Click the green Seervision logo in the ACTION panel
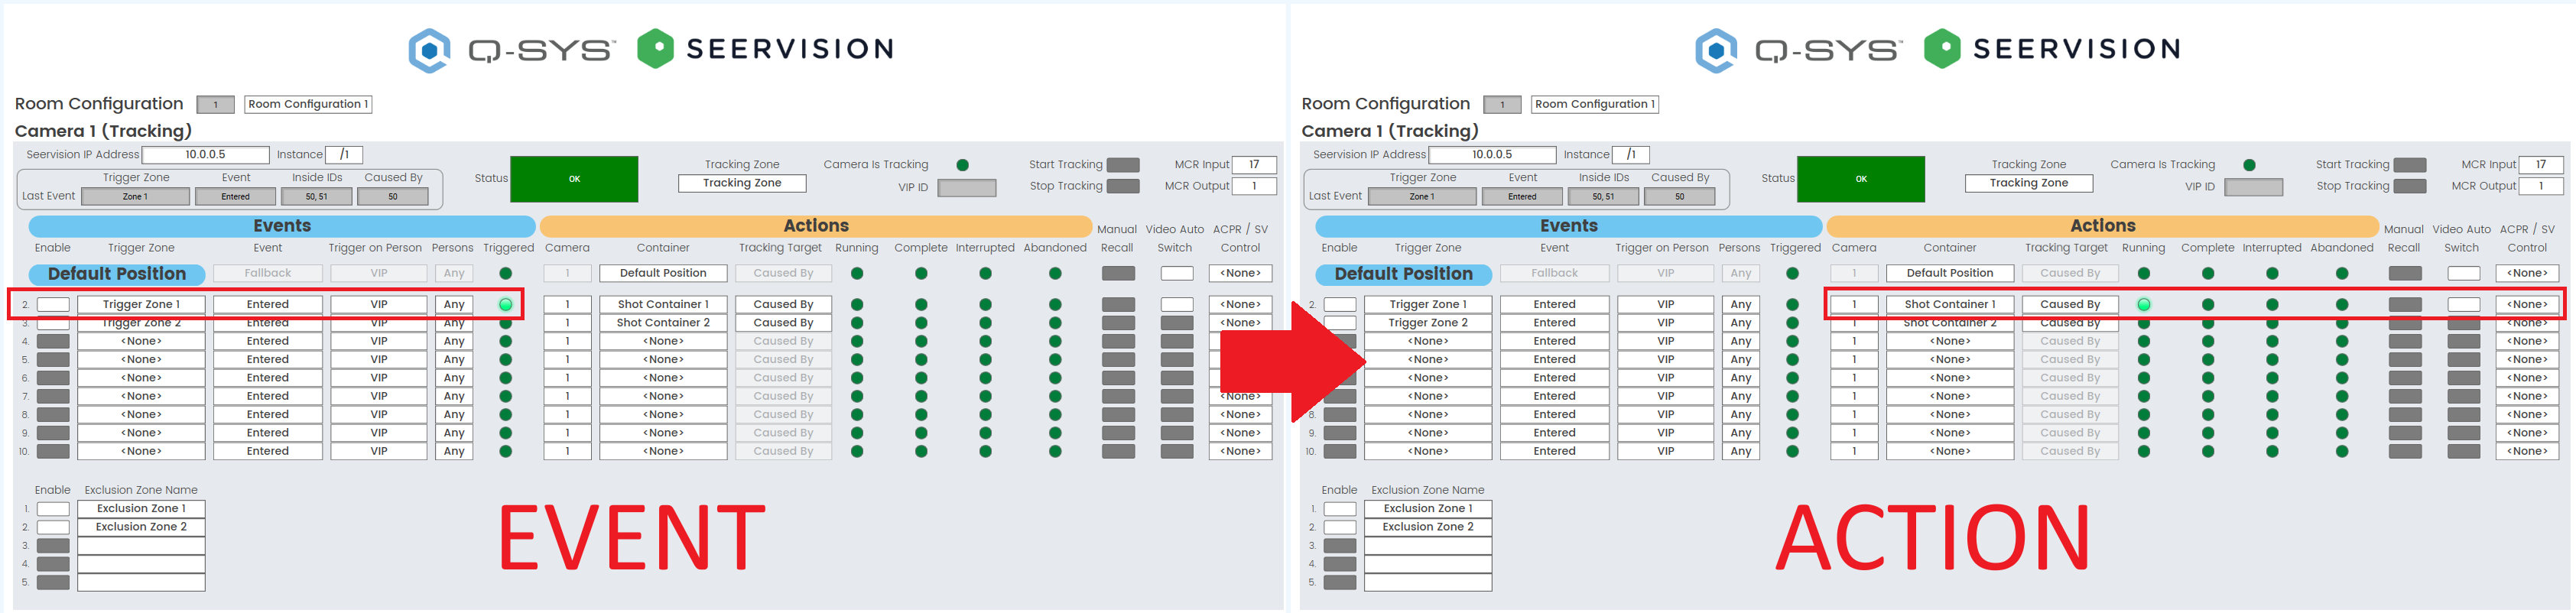Screen dimensions: 2576x613 (x=1941, y=49)
